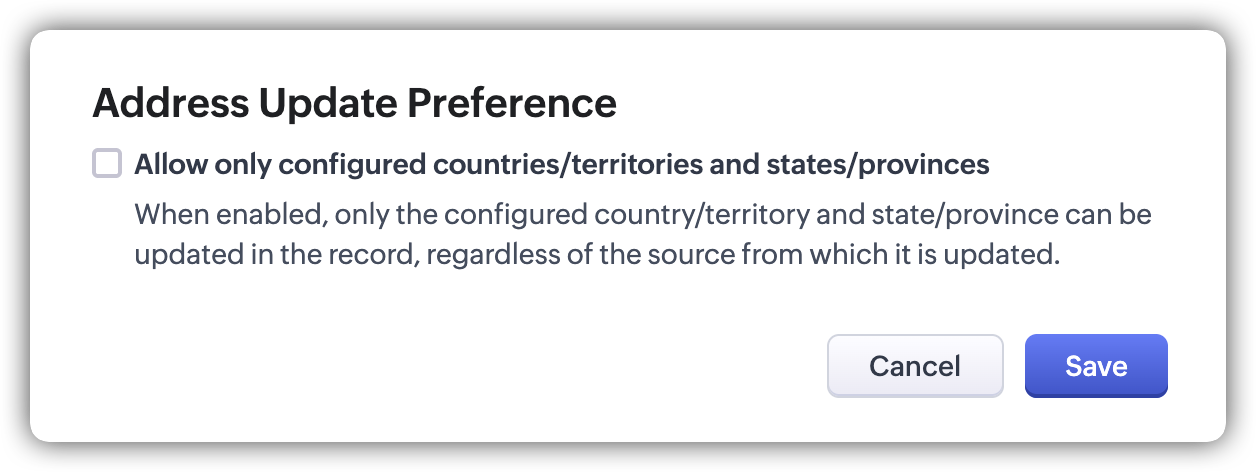Image resolution: width=1256 pixels, height=472 pixels.
Task: Check the empty square checkbox under the title
Action: click(x=107, y=163)
